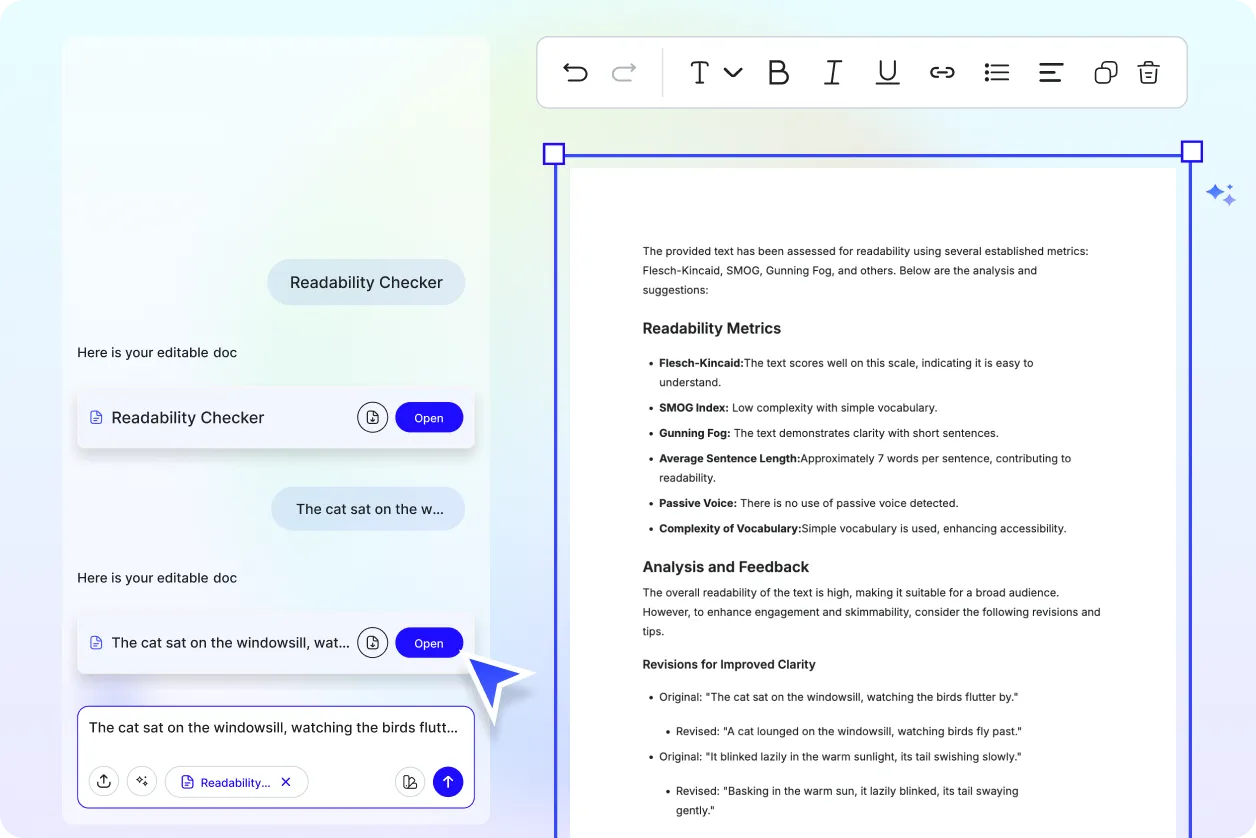This screenshot has width=1256, height=838.
Task: Toggle italic formatting
Action: pos(832,72)
